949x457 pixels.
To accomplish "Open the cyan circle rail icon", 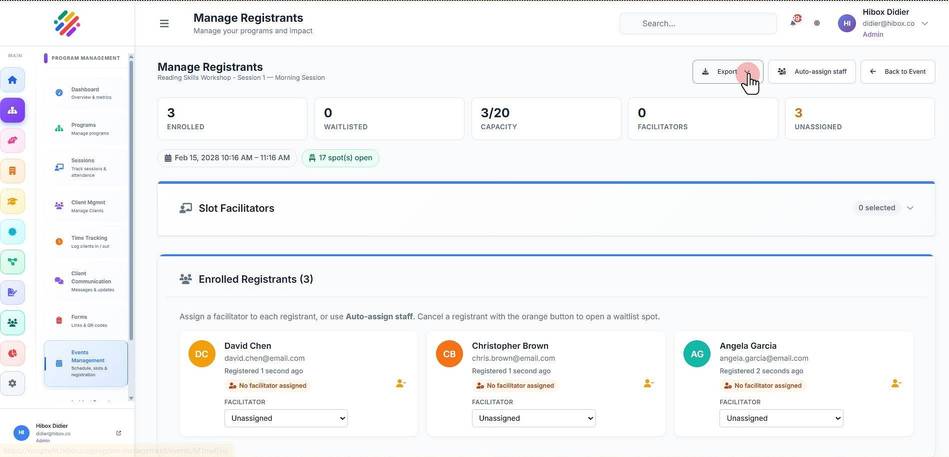I will click(x=12, y=232).
